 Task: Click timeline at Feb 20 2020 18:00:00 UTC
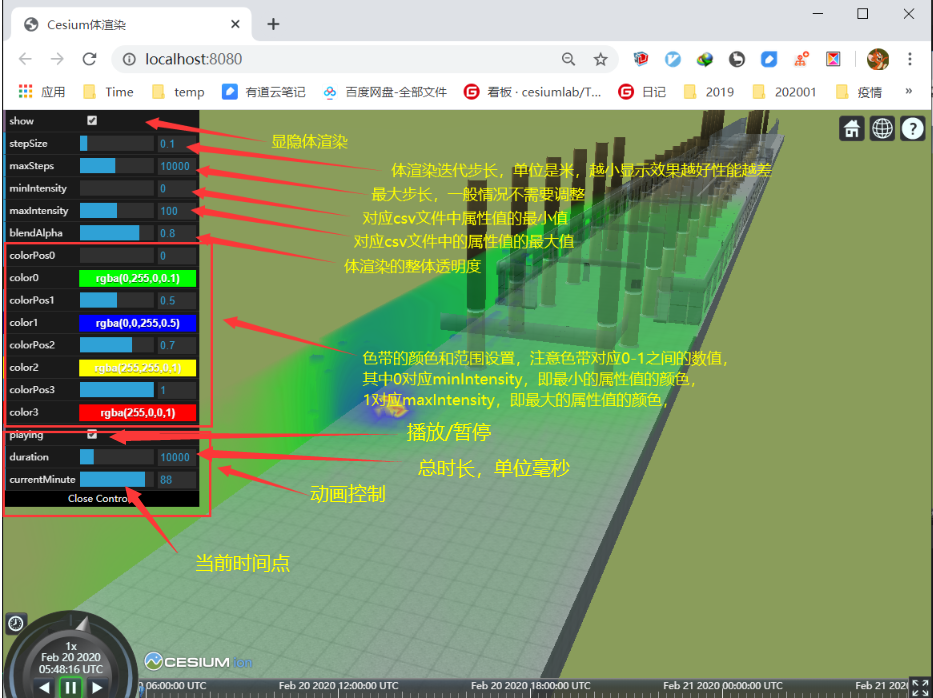tap(531, 686)
